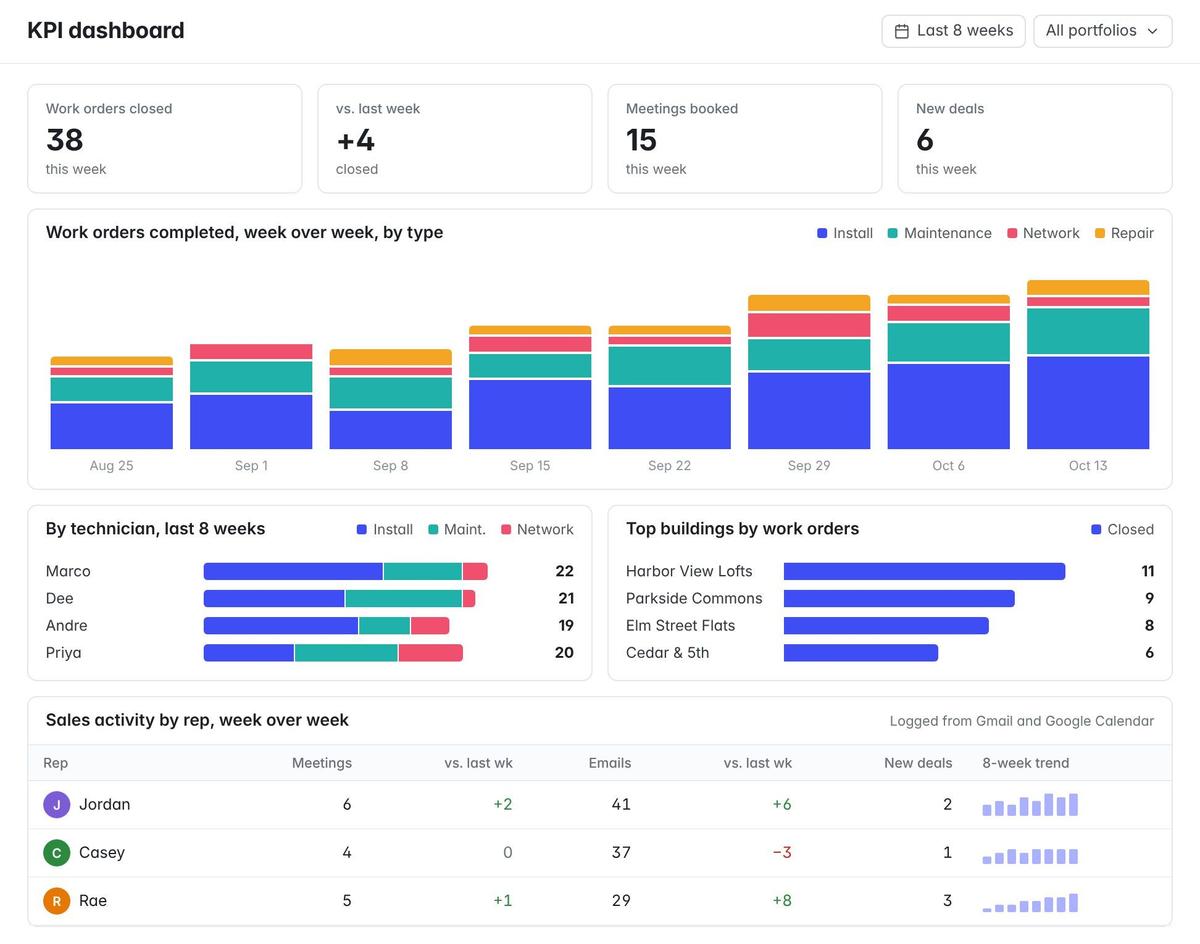1200x944 pixels.
Task: Select the Work orders closed card
Action: [x=165, y=138]
